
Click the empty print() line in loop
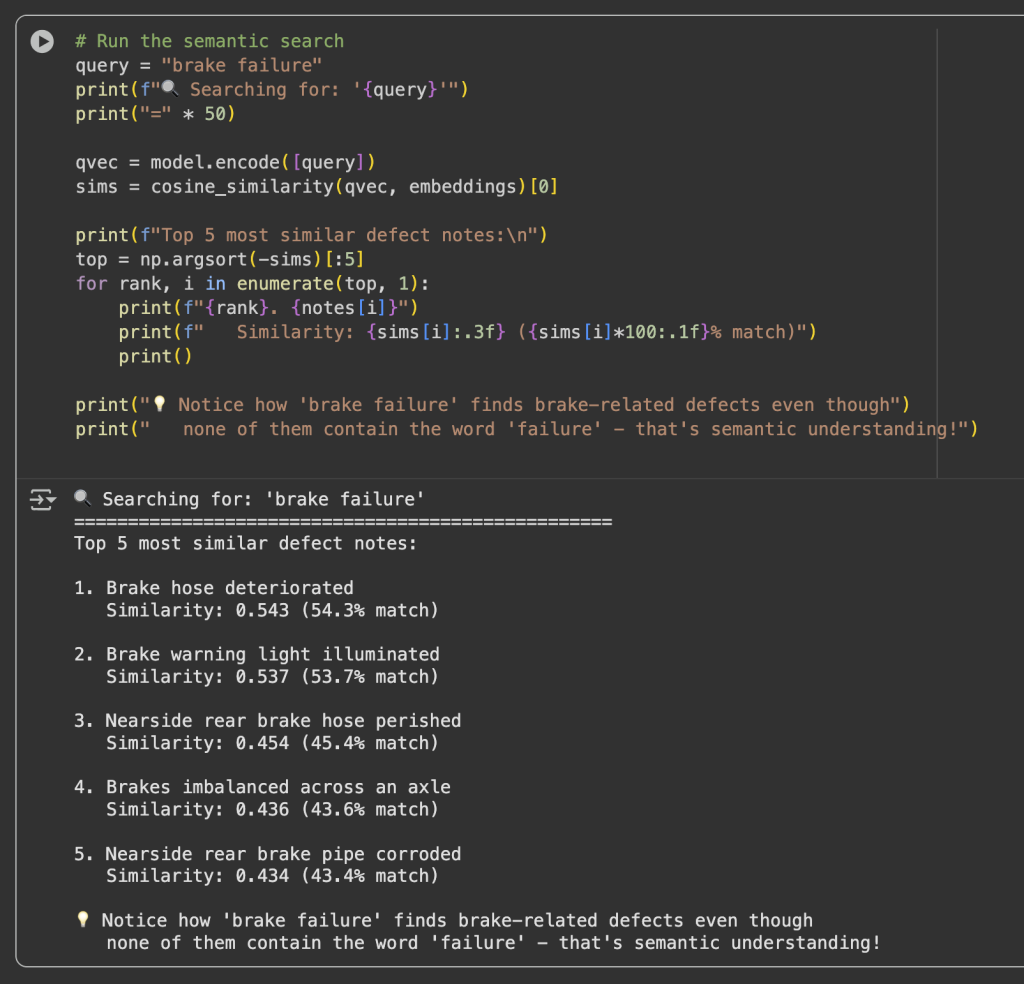tap(155, 356)
